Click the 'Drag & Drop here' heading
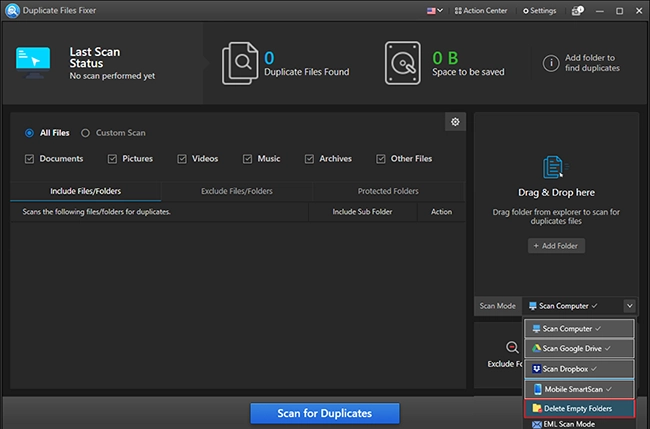 [x=556, y=192]
